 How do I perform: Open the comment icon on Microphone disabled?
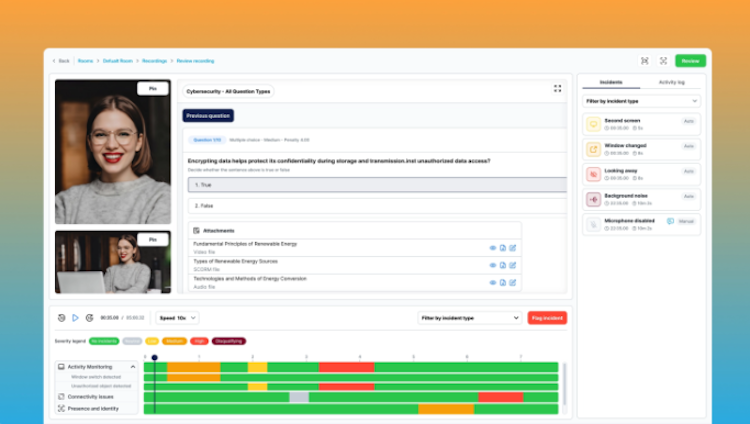670,221
